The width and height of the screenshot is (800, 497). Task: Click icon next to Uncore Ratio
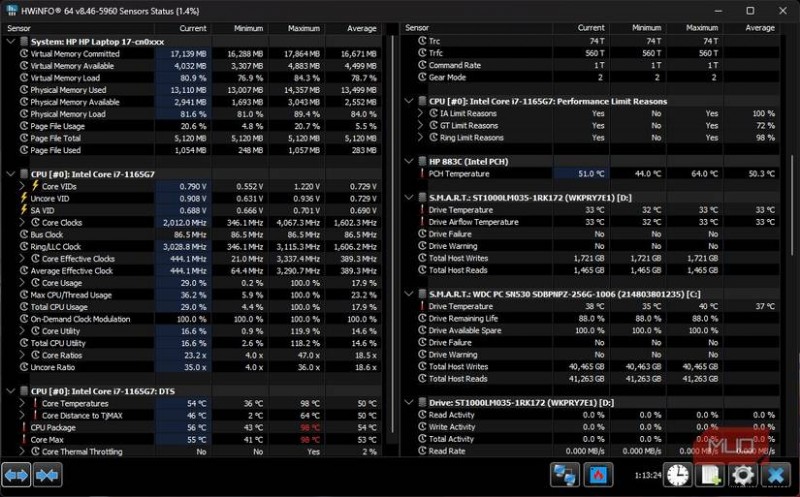24,367
